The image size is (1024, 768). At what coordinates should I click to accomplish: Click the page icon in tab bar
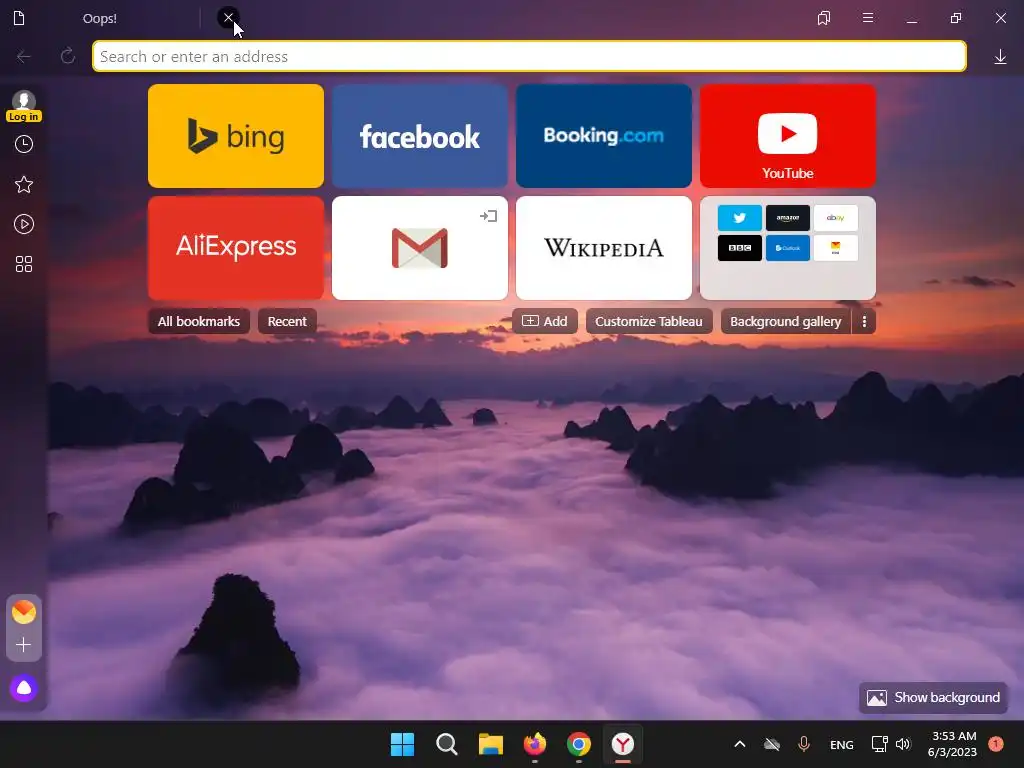(x=19, y=18)
